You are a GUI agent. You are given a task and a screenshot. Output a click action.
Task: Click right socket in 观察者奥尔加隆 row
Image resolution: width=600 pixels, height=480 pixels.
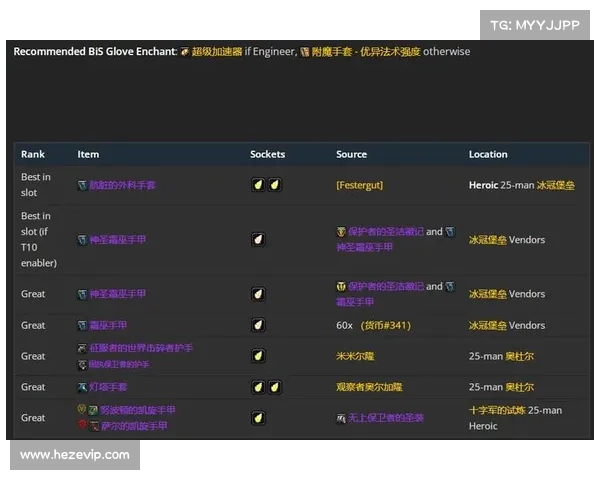[x=274, y=387]
